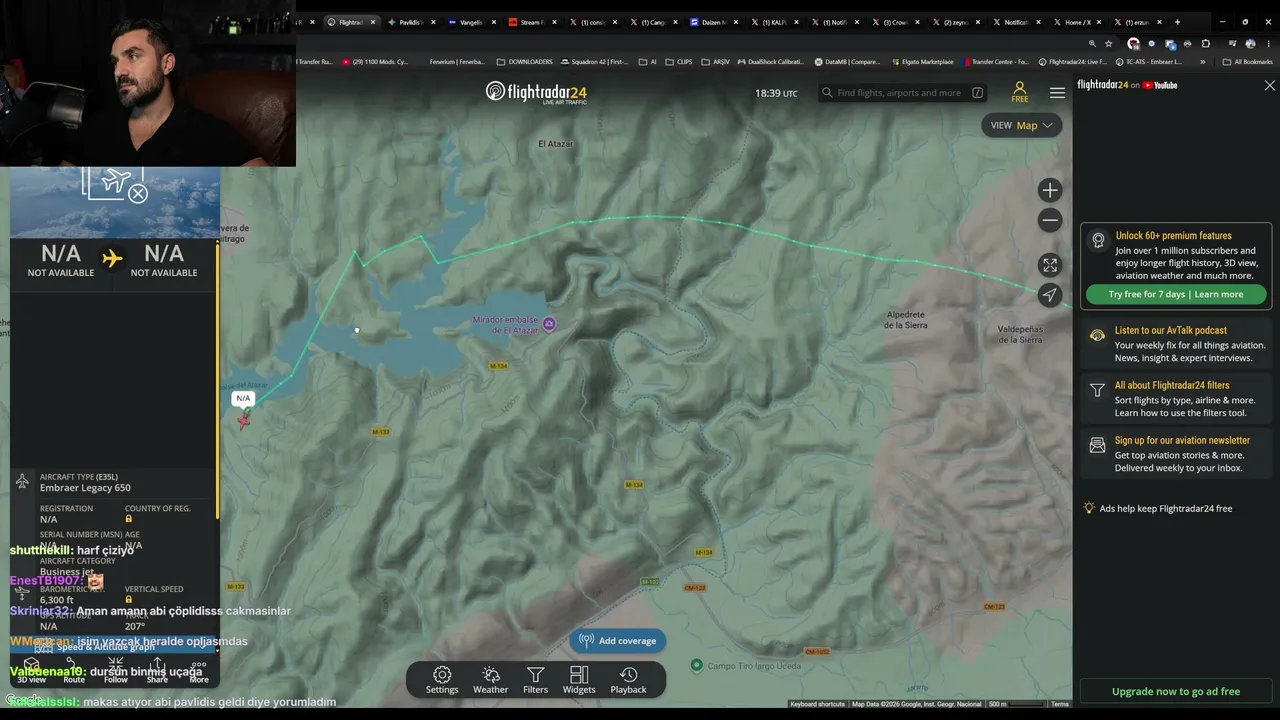The height and width of the screenshot is (720, 1280).
Task: Click the Add coverage button
Action: pos(618,641)
